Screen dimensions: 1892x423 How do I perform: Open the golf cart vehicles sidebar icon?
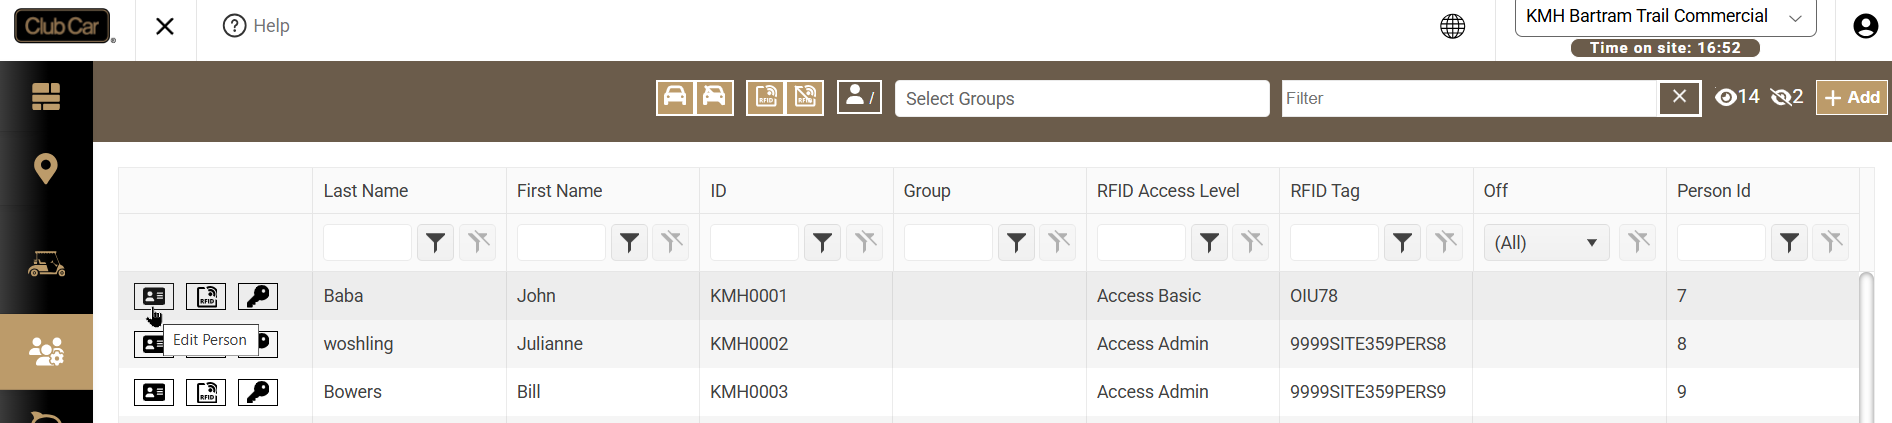coord(46,264)
